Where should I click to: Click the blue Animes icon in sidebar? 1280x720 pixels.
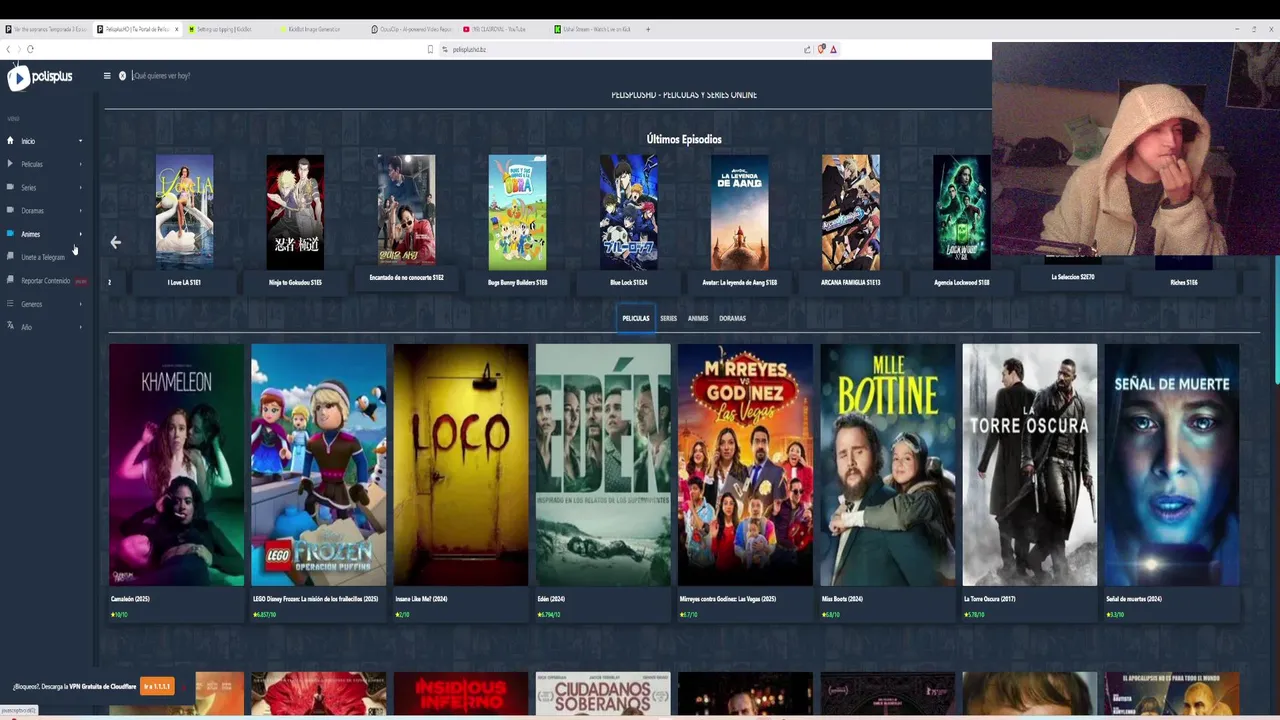(x=10, y=234)
